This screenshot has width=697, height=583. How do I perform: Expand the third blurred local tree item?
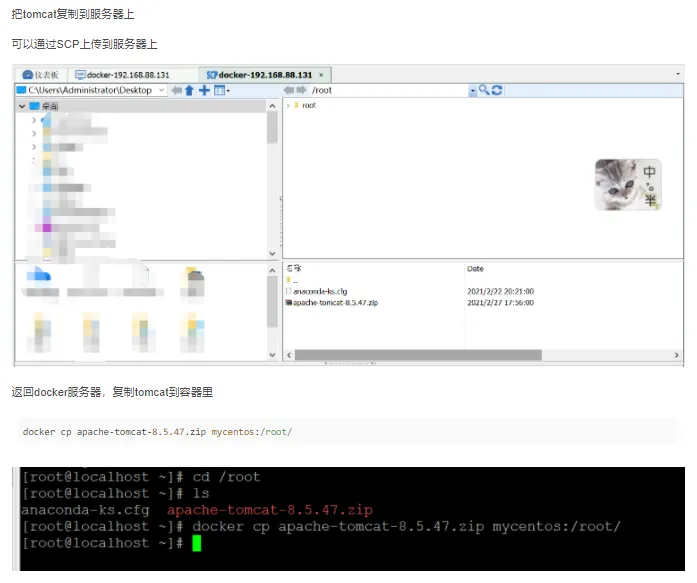coord(34,147)
